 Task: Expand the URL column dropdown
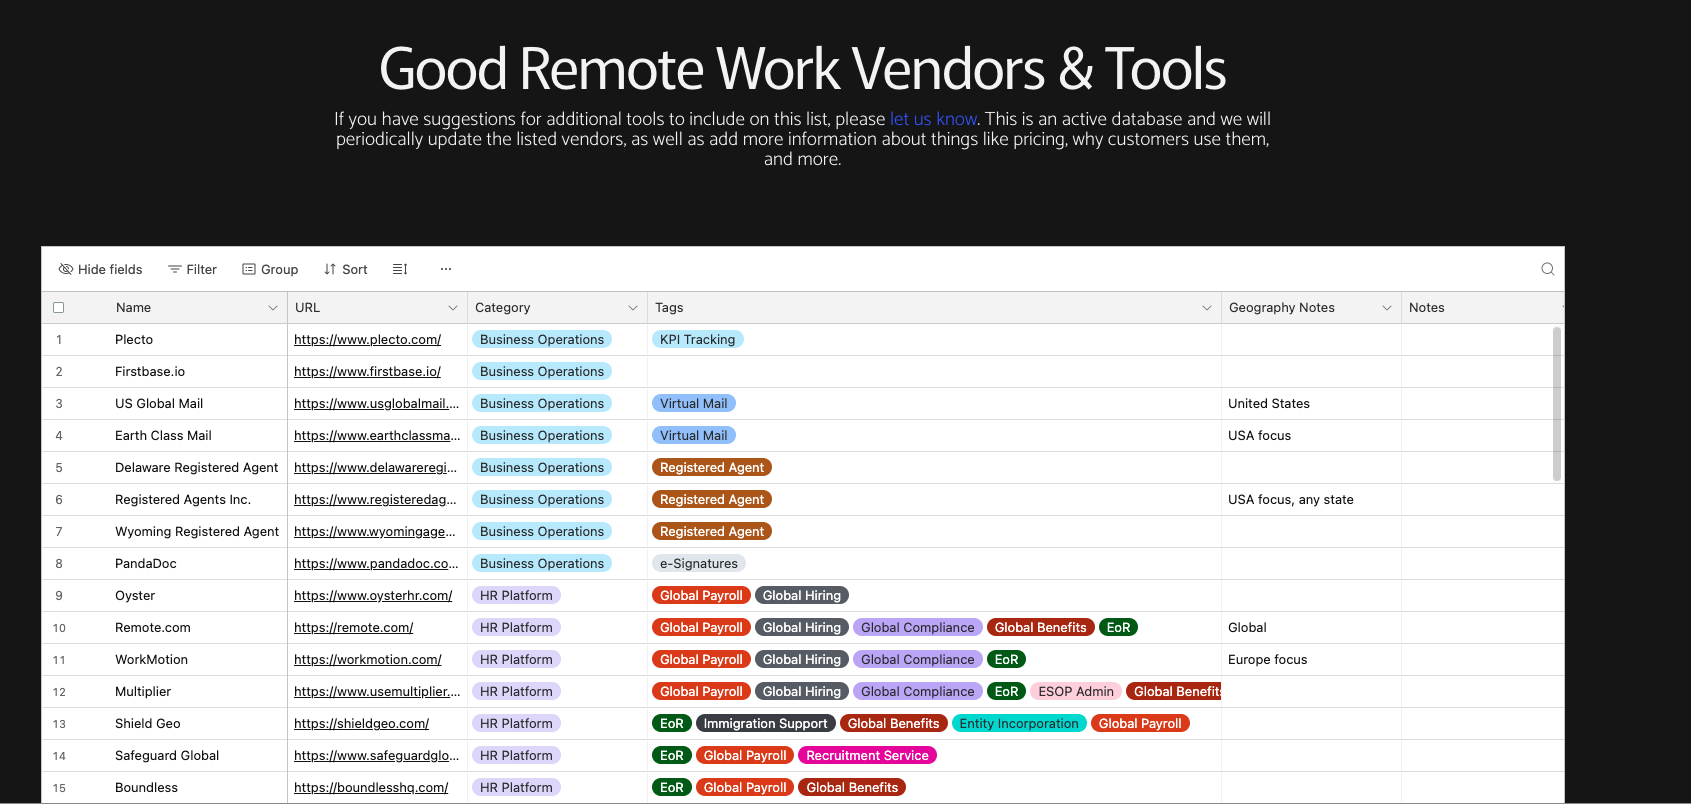coord(453,308)
